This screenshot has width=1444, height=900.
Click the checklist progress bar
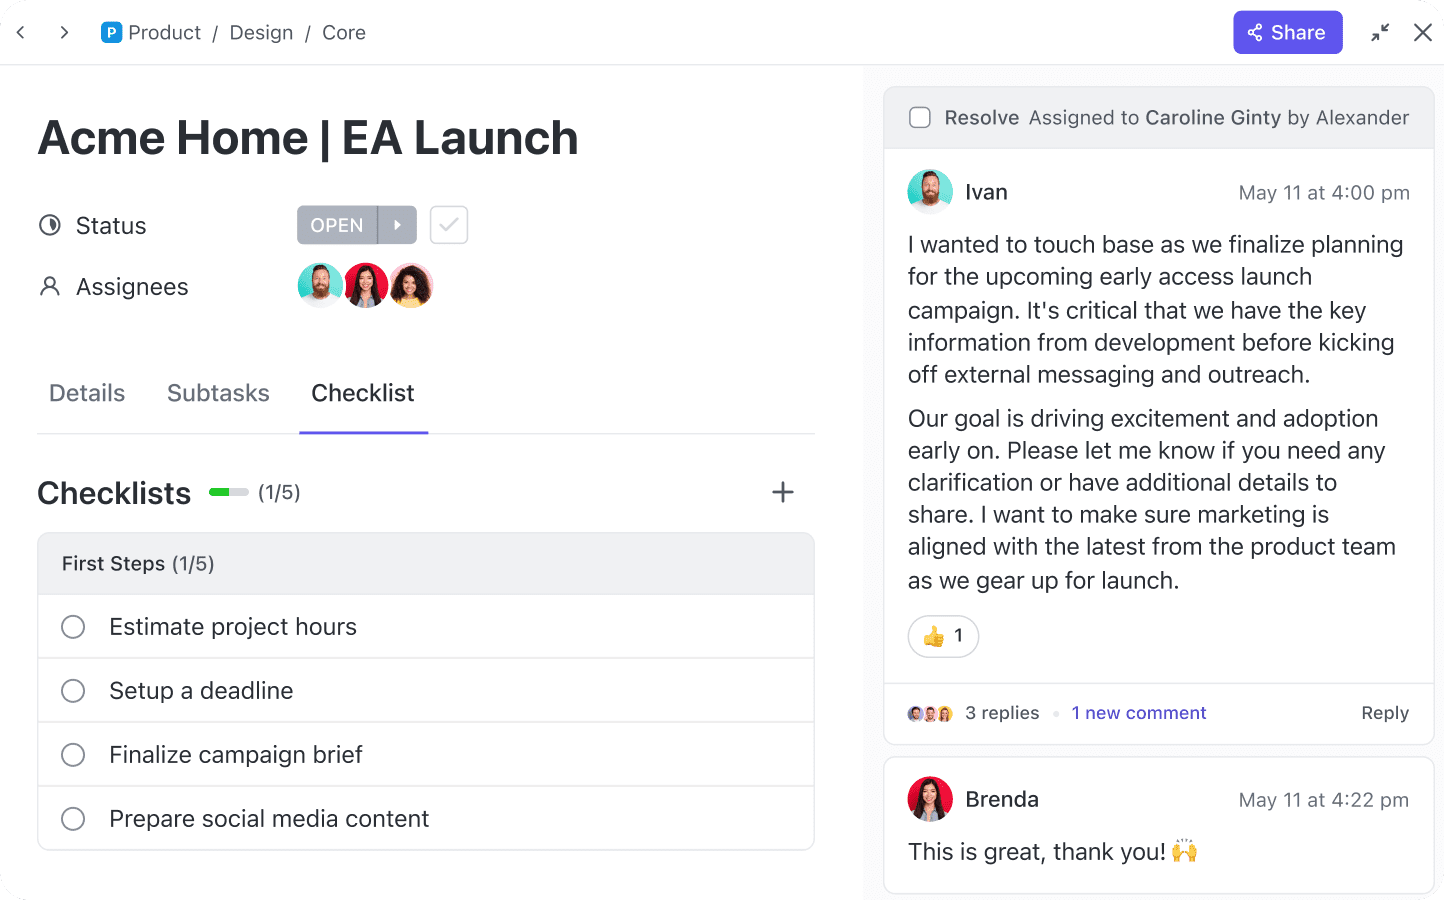(x=228, y=492)
